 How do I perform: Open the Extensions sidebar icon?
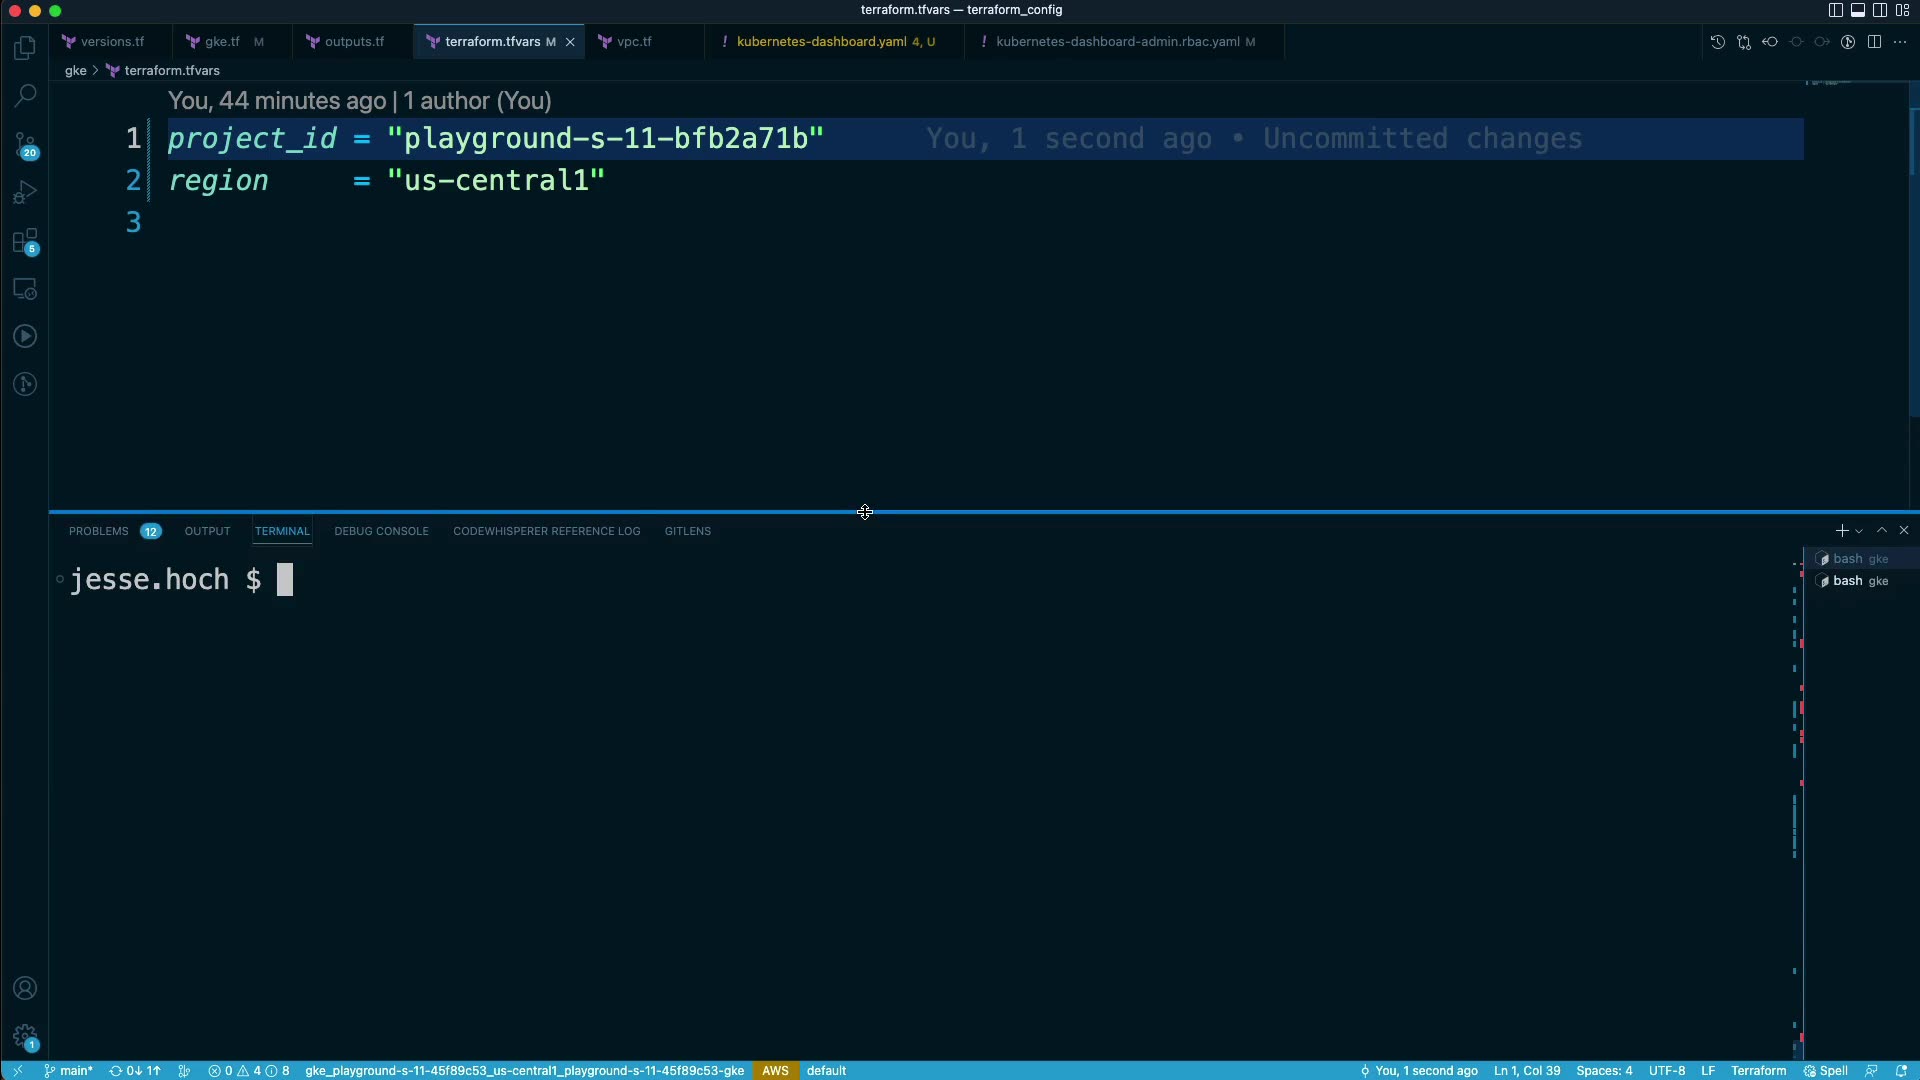pyautogui.click(x=25, y=241)
